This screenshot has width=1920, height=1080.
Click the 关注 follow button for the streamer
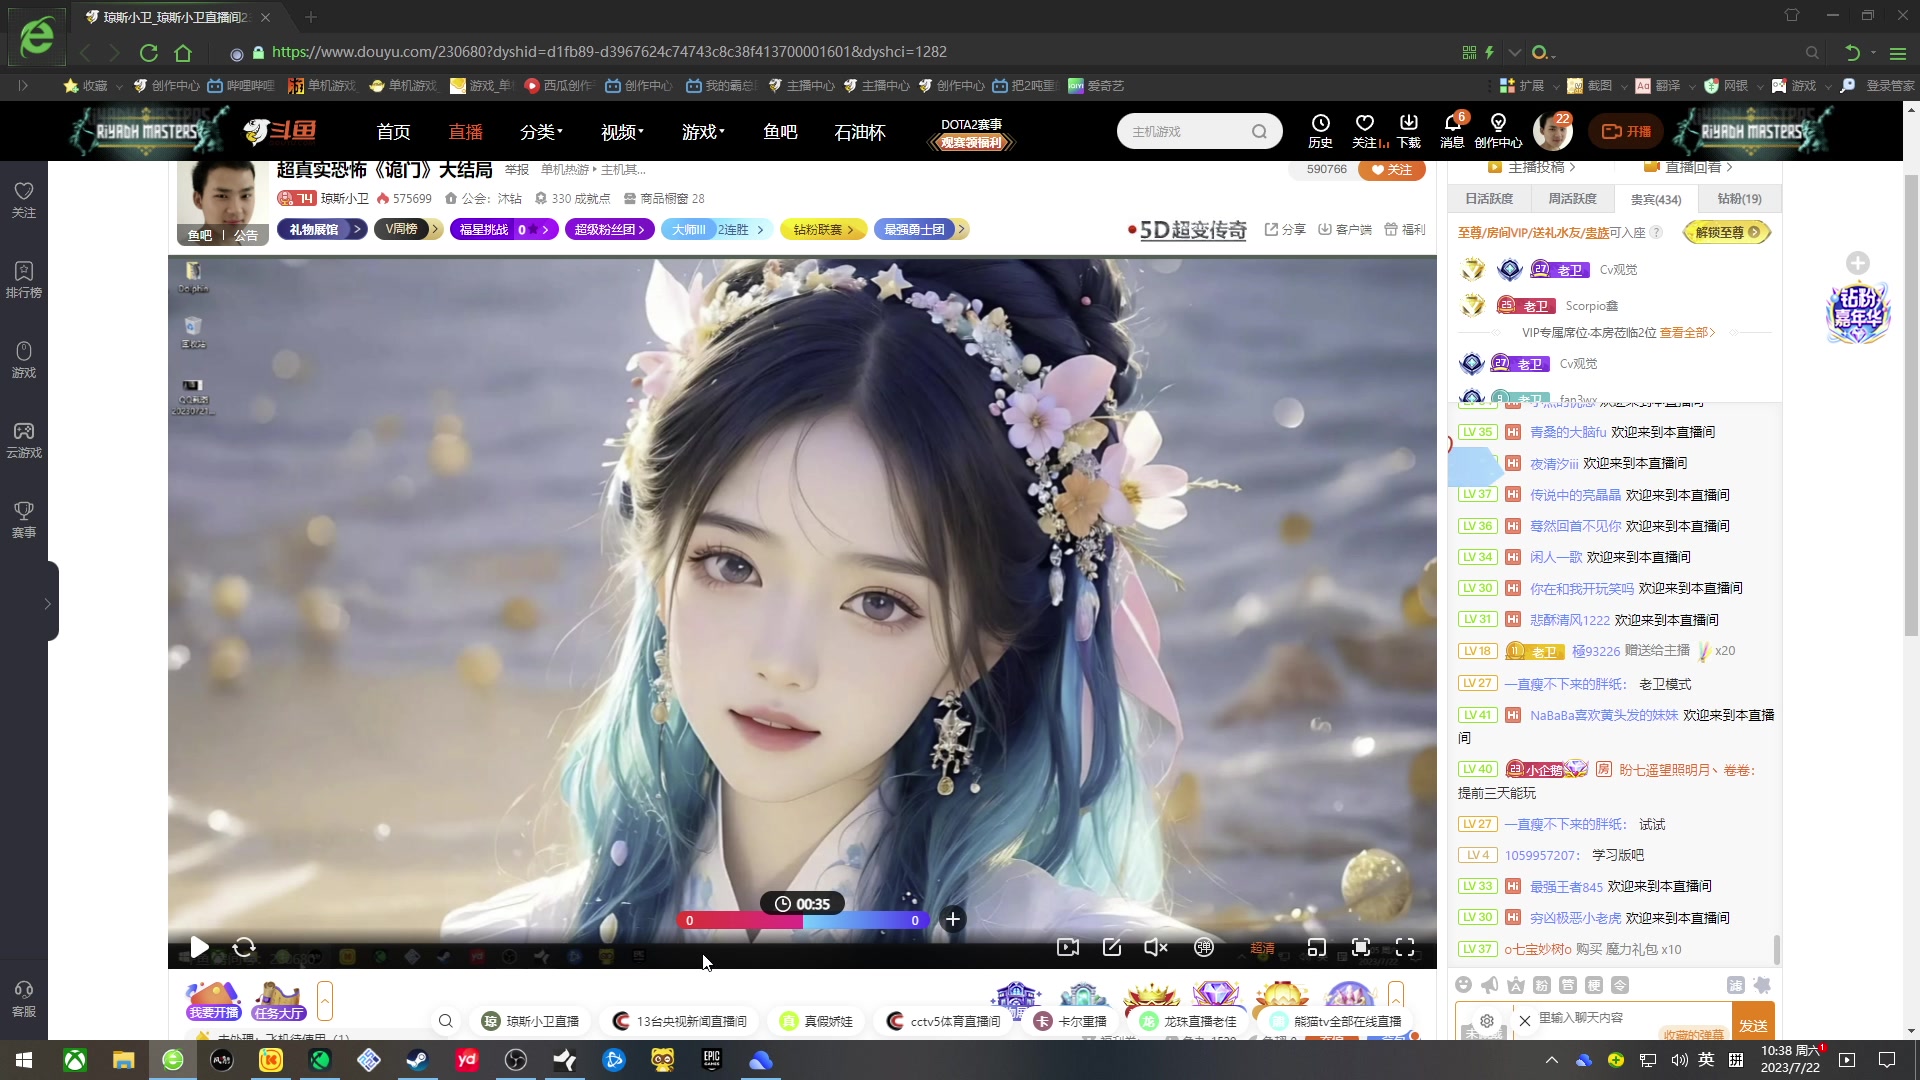click(x=1391, y=169)
